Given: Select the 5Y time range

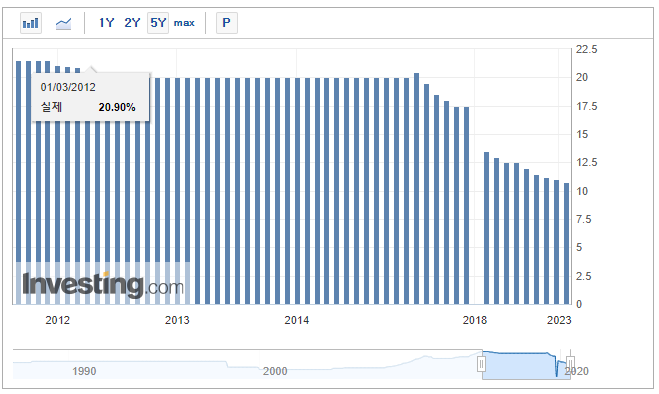Looking at the screenshot, I should coord(158,23).
